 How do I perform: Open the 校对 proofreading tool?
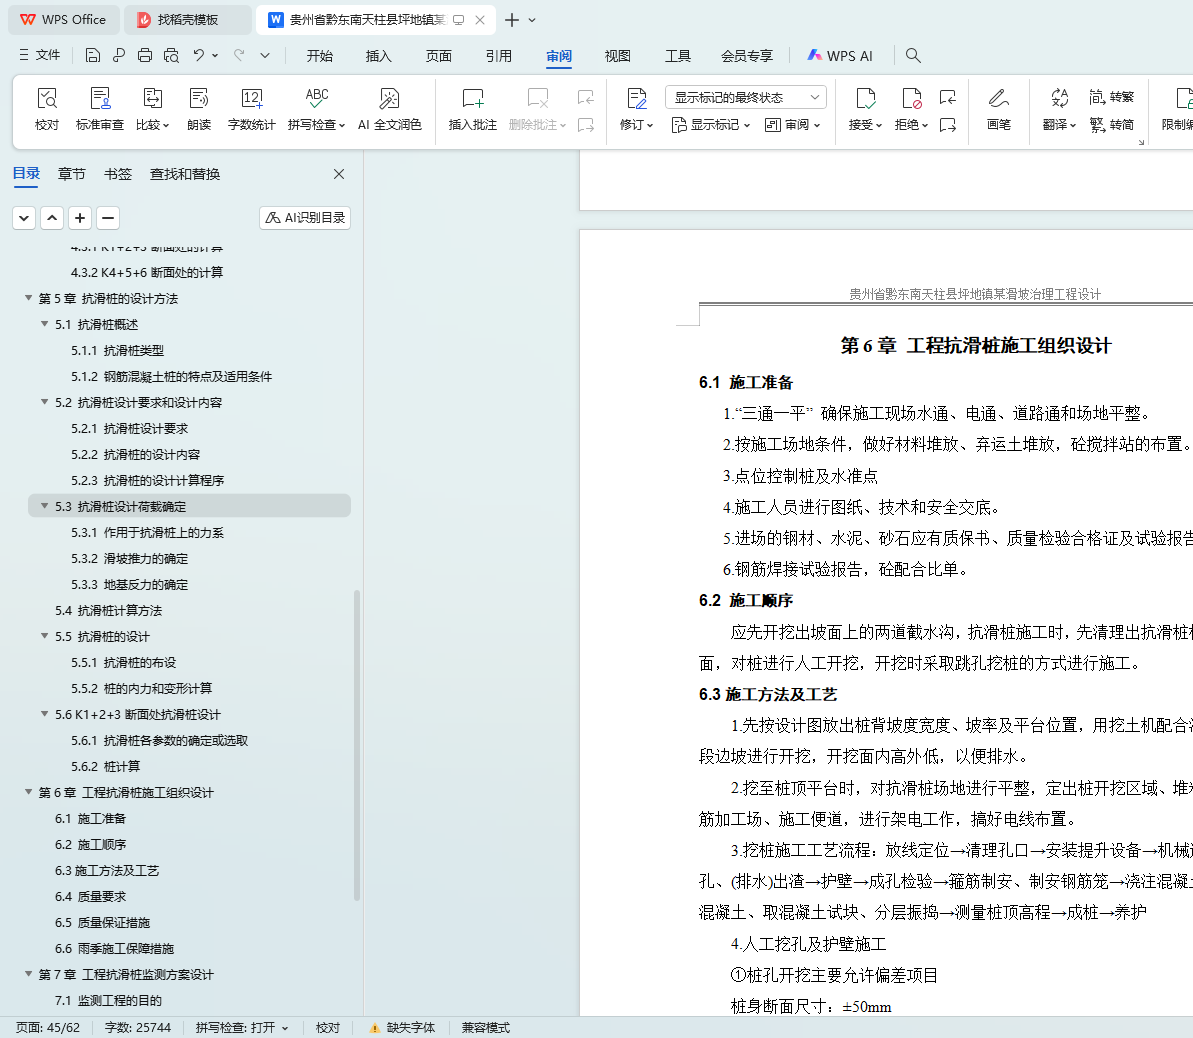(46, 109)
